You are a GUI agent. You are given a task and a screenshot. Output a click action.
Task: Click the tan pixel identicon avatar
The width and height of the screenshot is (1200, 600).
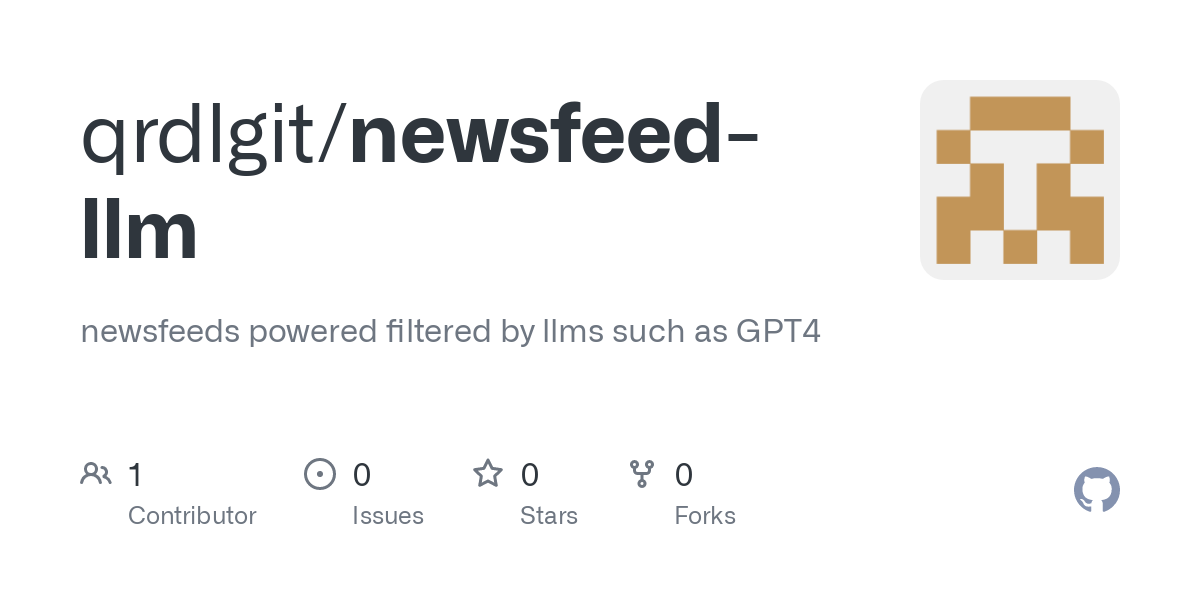click(x=1020, y=180)
